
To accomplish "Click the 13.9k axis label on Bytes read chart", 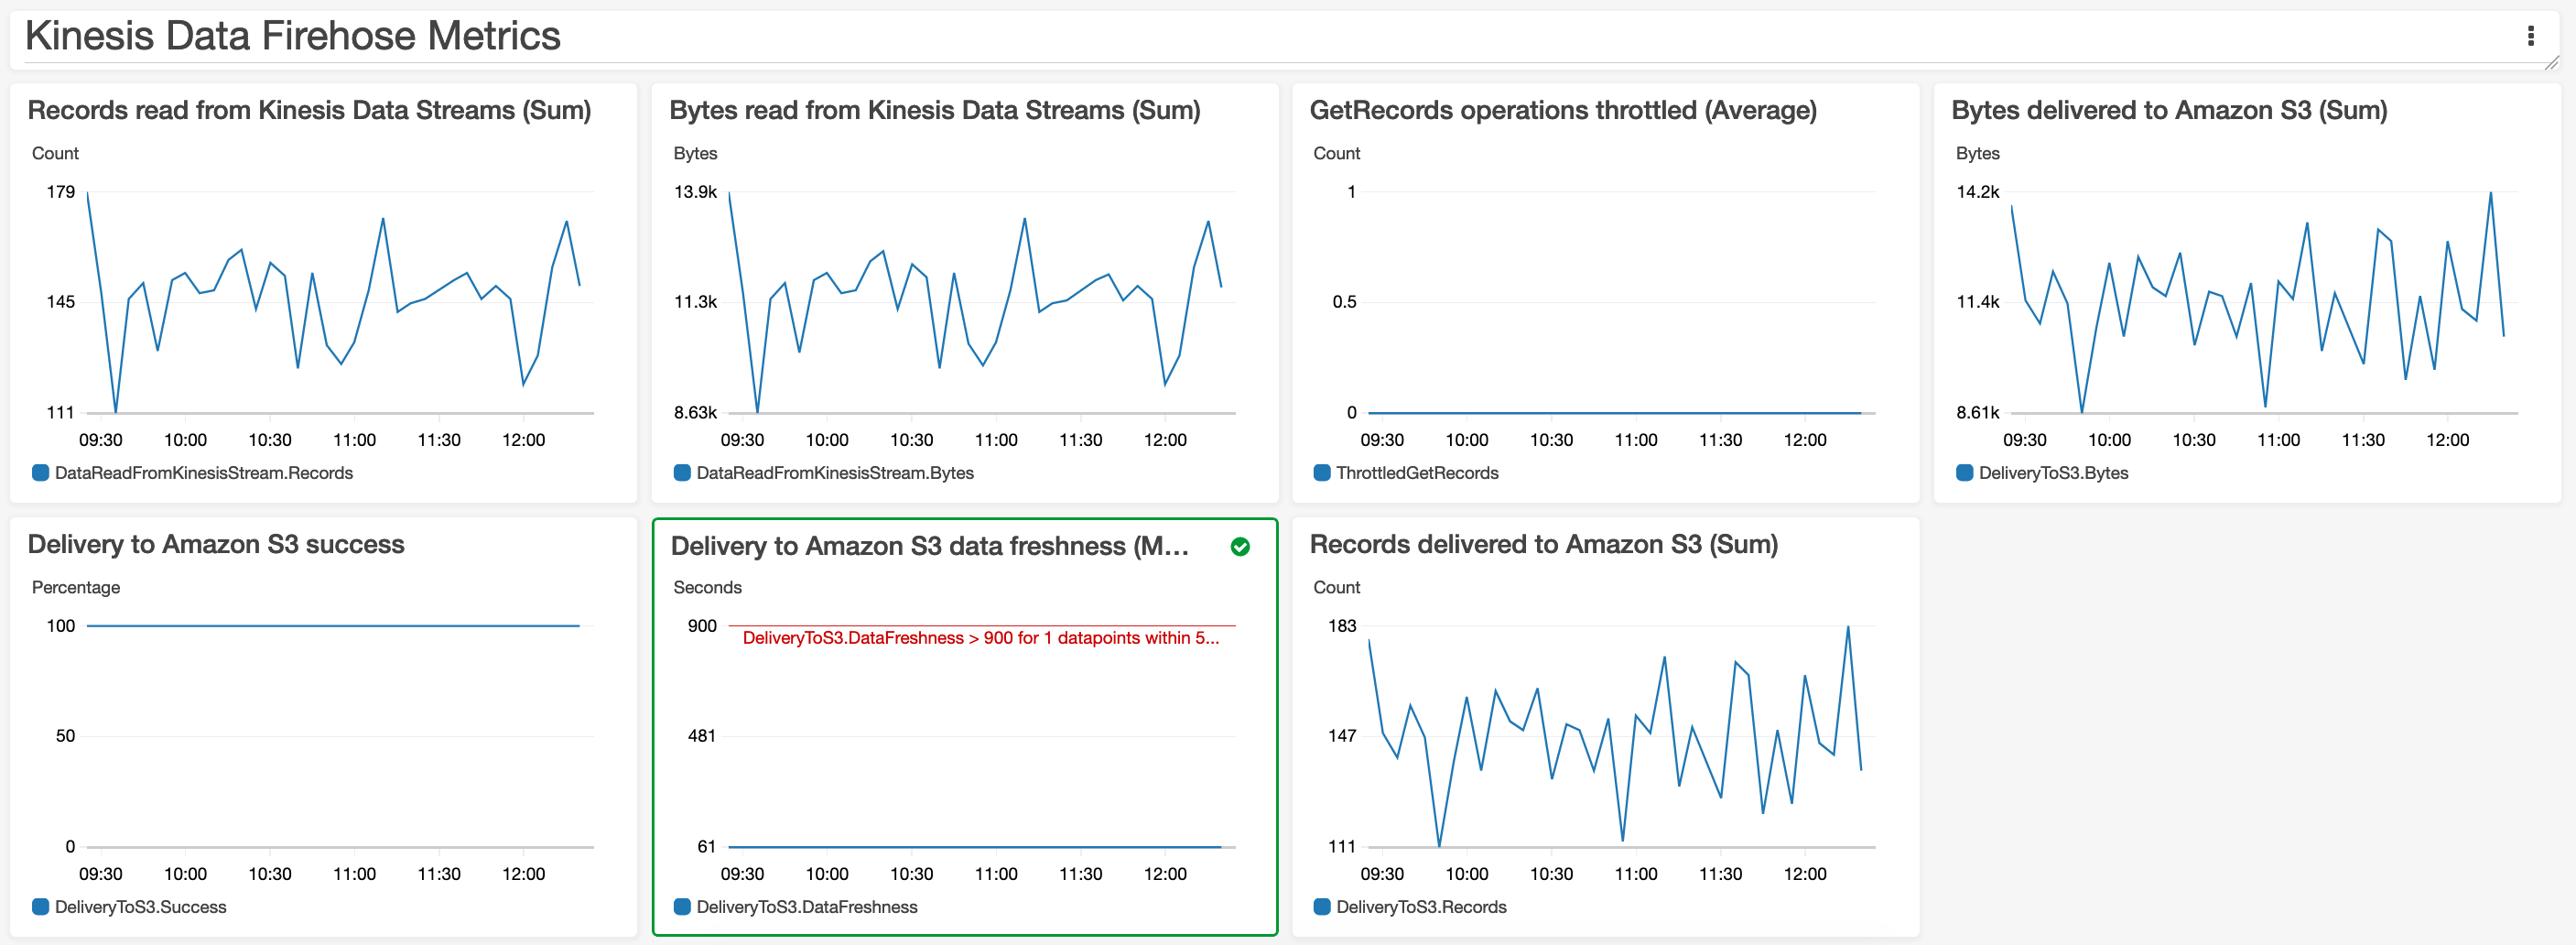I will (x=695, y=192).
